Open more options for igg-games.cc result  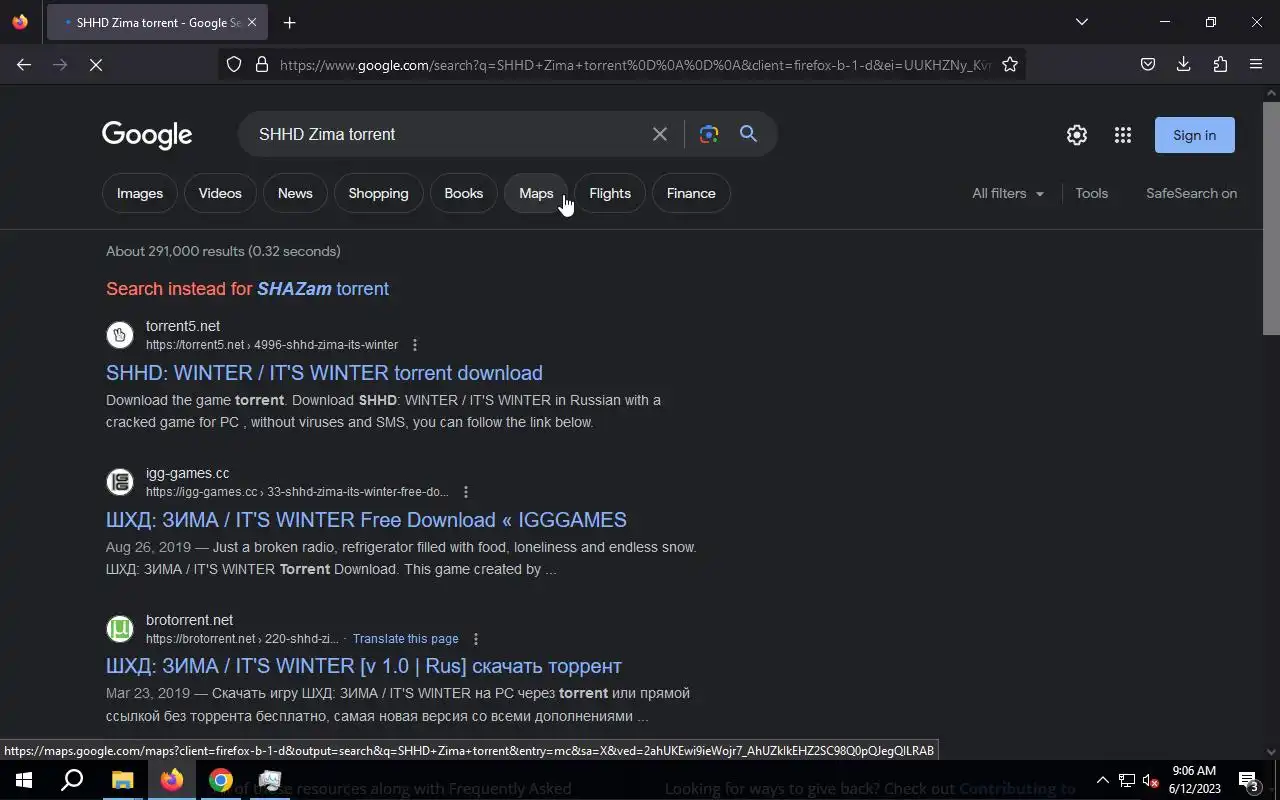pyautogui.click(x=466, y=492)
